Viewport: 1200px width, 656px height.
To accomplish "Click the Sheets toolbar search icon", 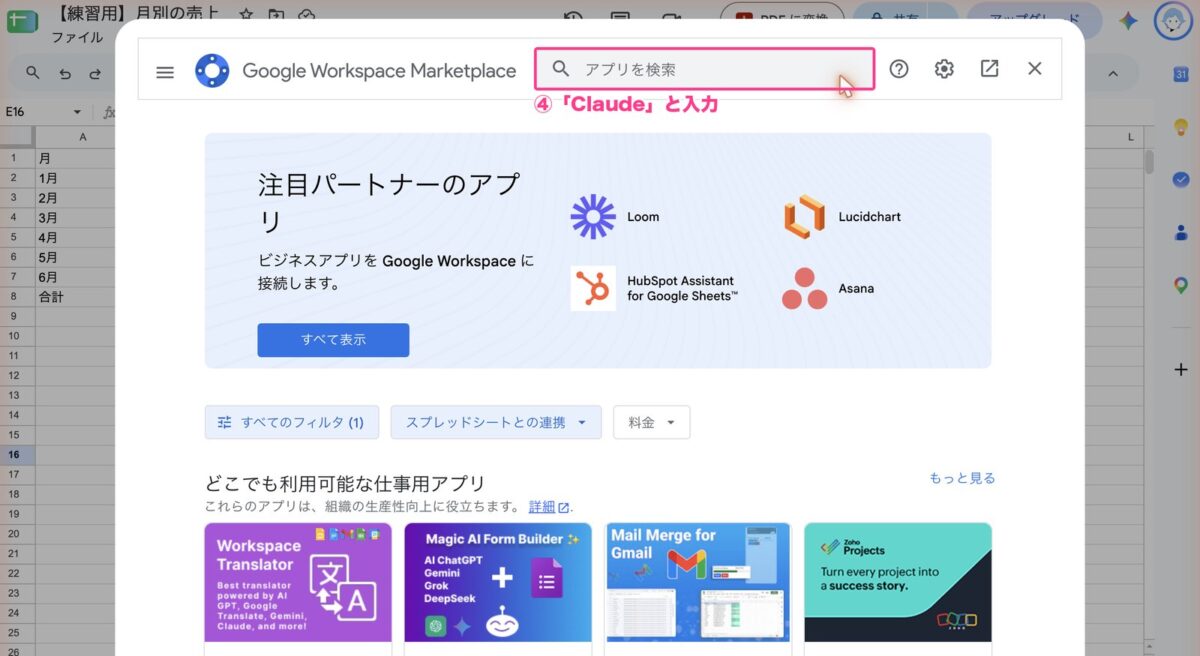I will click(34, 73).
